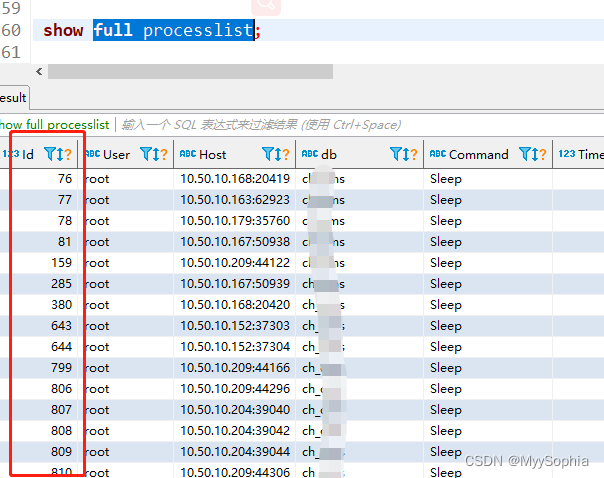
Task: Switch to the Result tab
Action: pyautogui.click(x=14, y=98)
